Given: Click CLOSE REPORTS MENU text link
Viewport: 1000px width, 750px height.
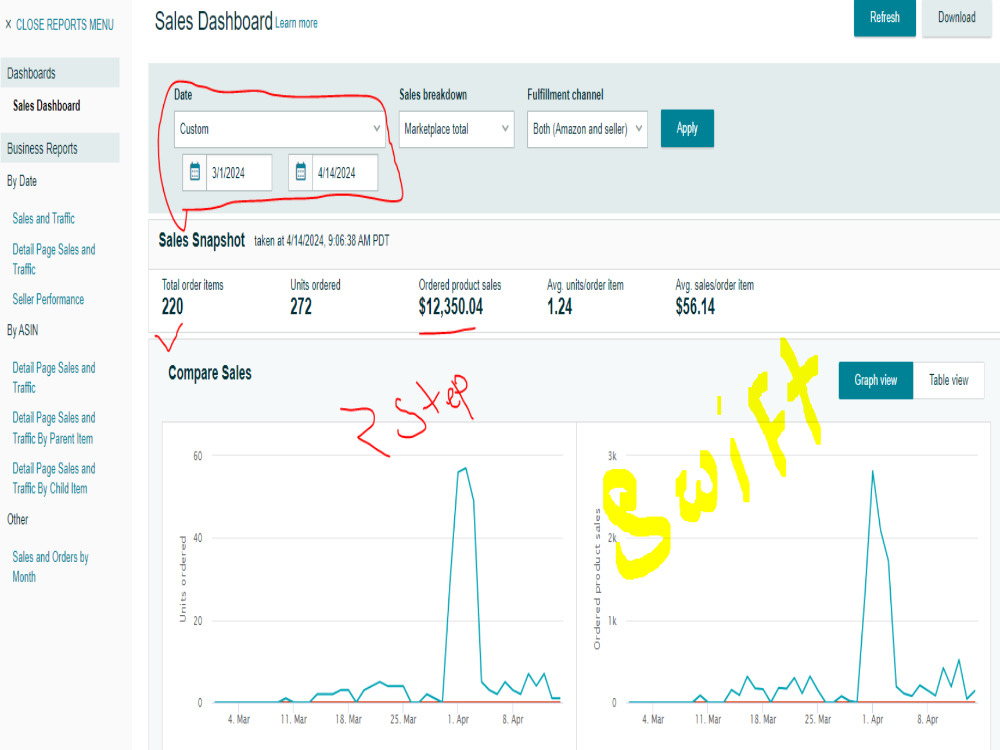Looking at the screenshot, I should [65, 24].
